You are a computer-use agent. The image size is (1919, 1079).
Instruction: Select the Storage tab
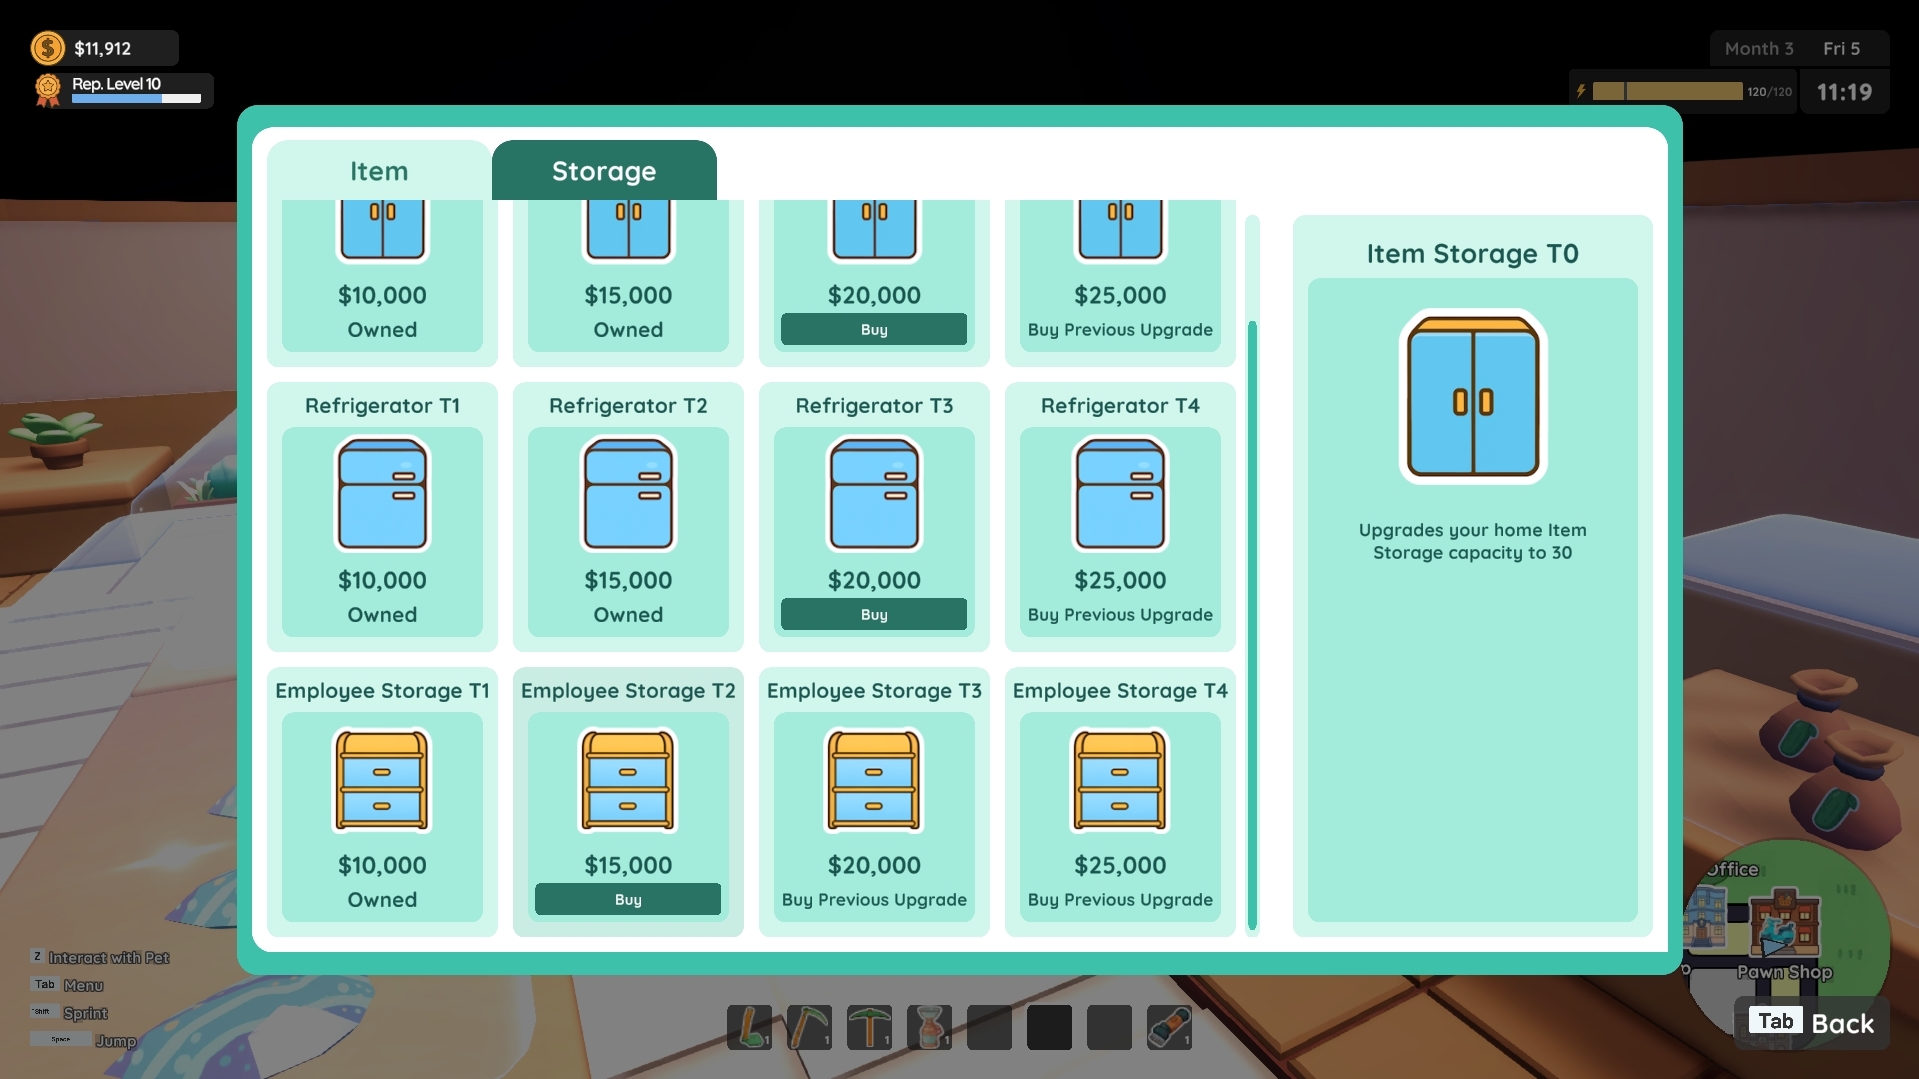[x=604, y=171]
